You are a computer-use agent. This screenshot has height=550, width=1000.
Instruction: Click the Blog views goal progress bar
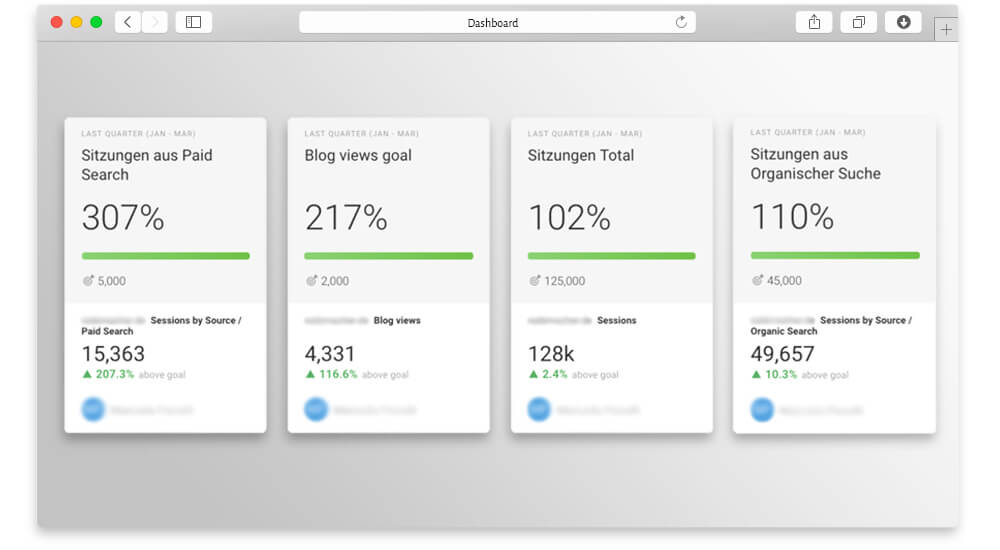388,256
